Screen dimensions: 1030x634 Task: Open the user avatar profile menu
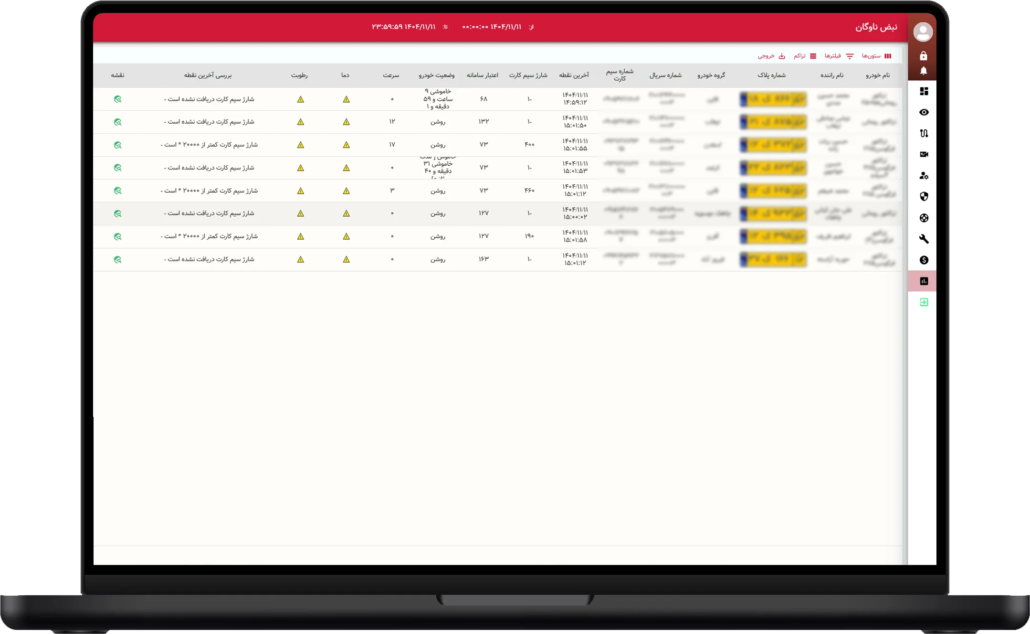pyautogui.click(x=922, y=31)
